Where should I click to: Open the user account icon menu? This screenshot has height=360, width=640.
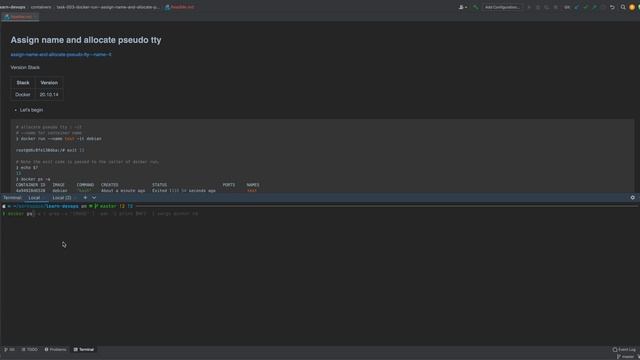(462, 7)
